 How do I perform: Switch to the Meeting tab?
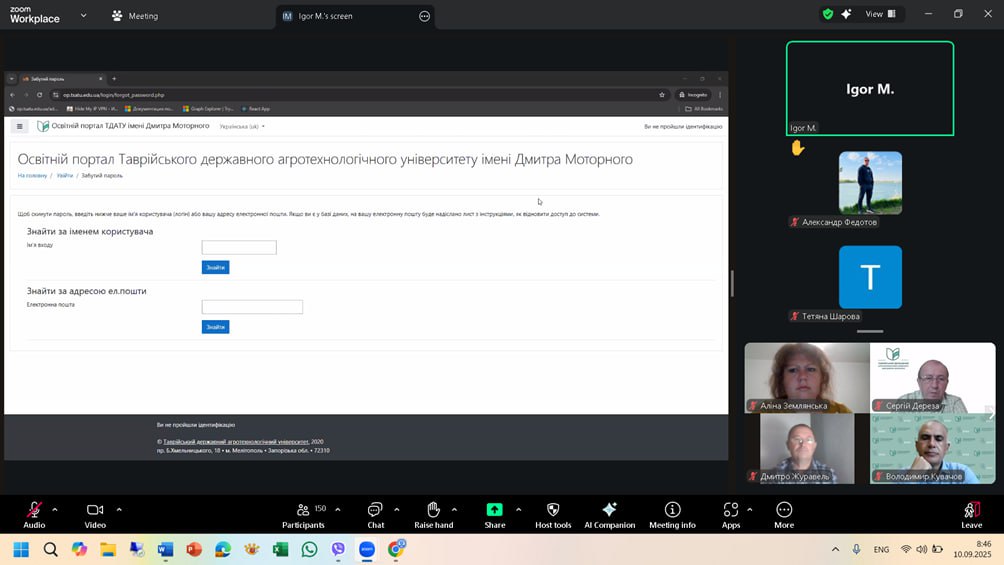click(x=135, y=16)
